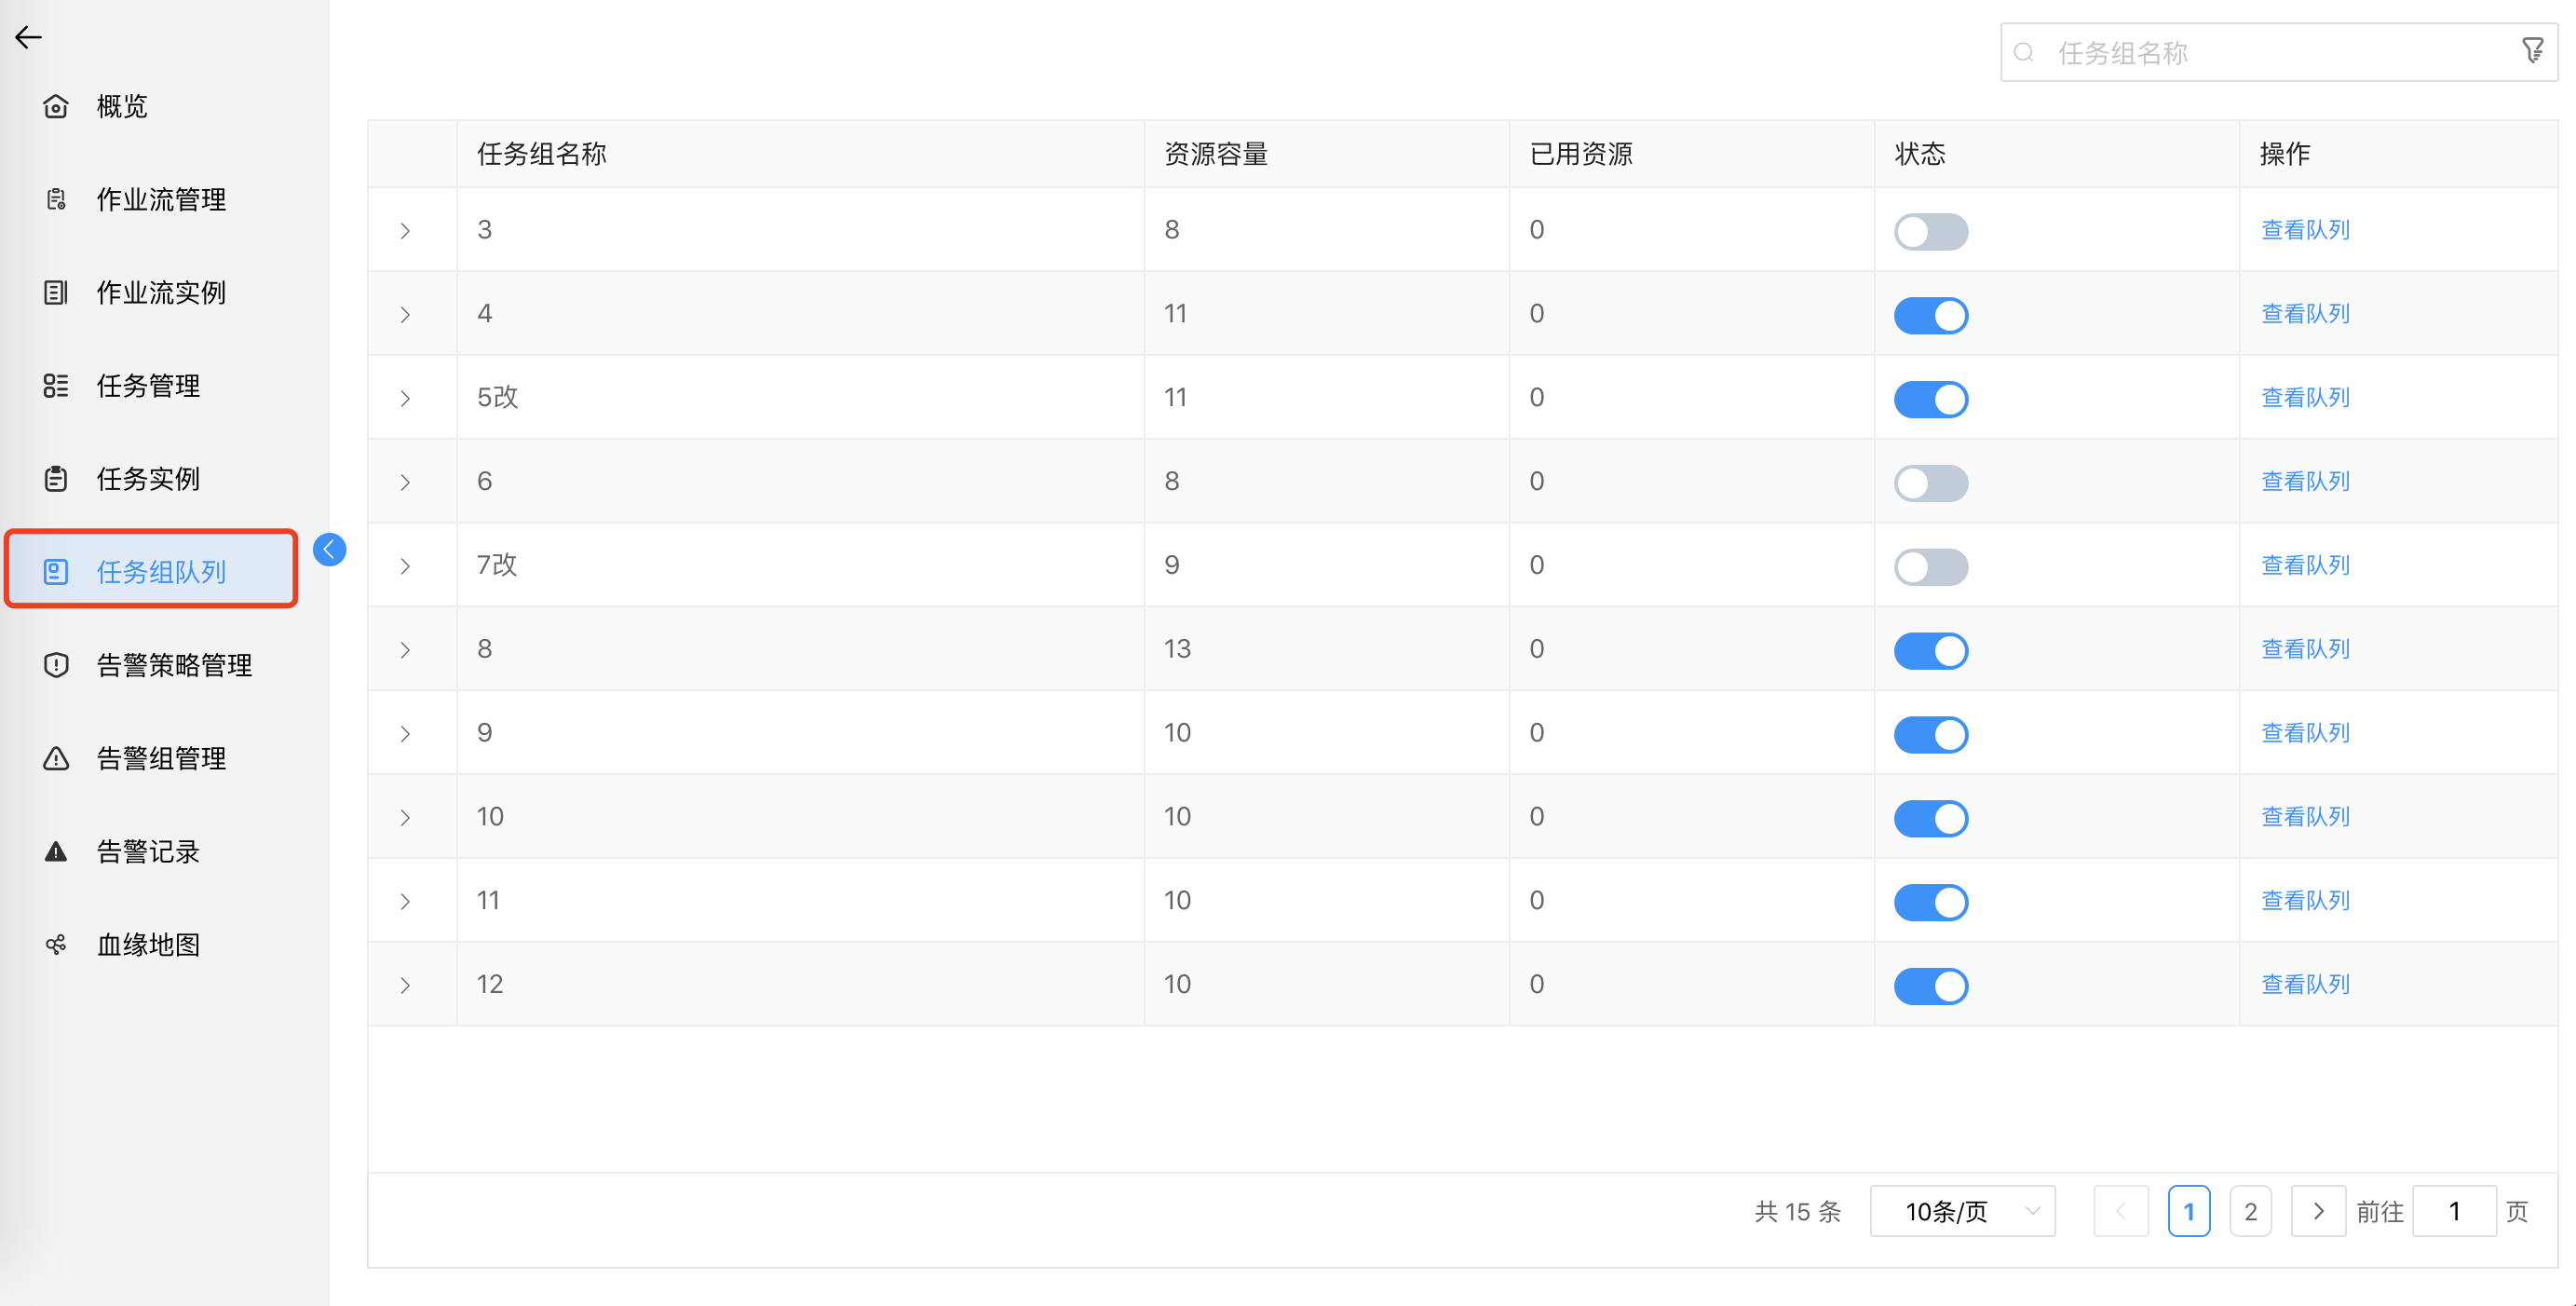Disable status toggle for task group 8
2576x1306 pixels.
(x=1930, y=650)
